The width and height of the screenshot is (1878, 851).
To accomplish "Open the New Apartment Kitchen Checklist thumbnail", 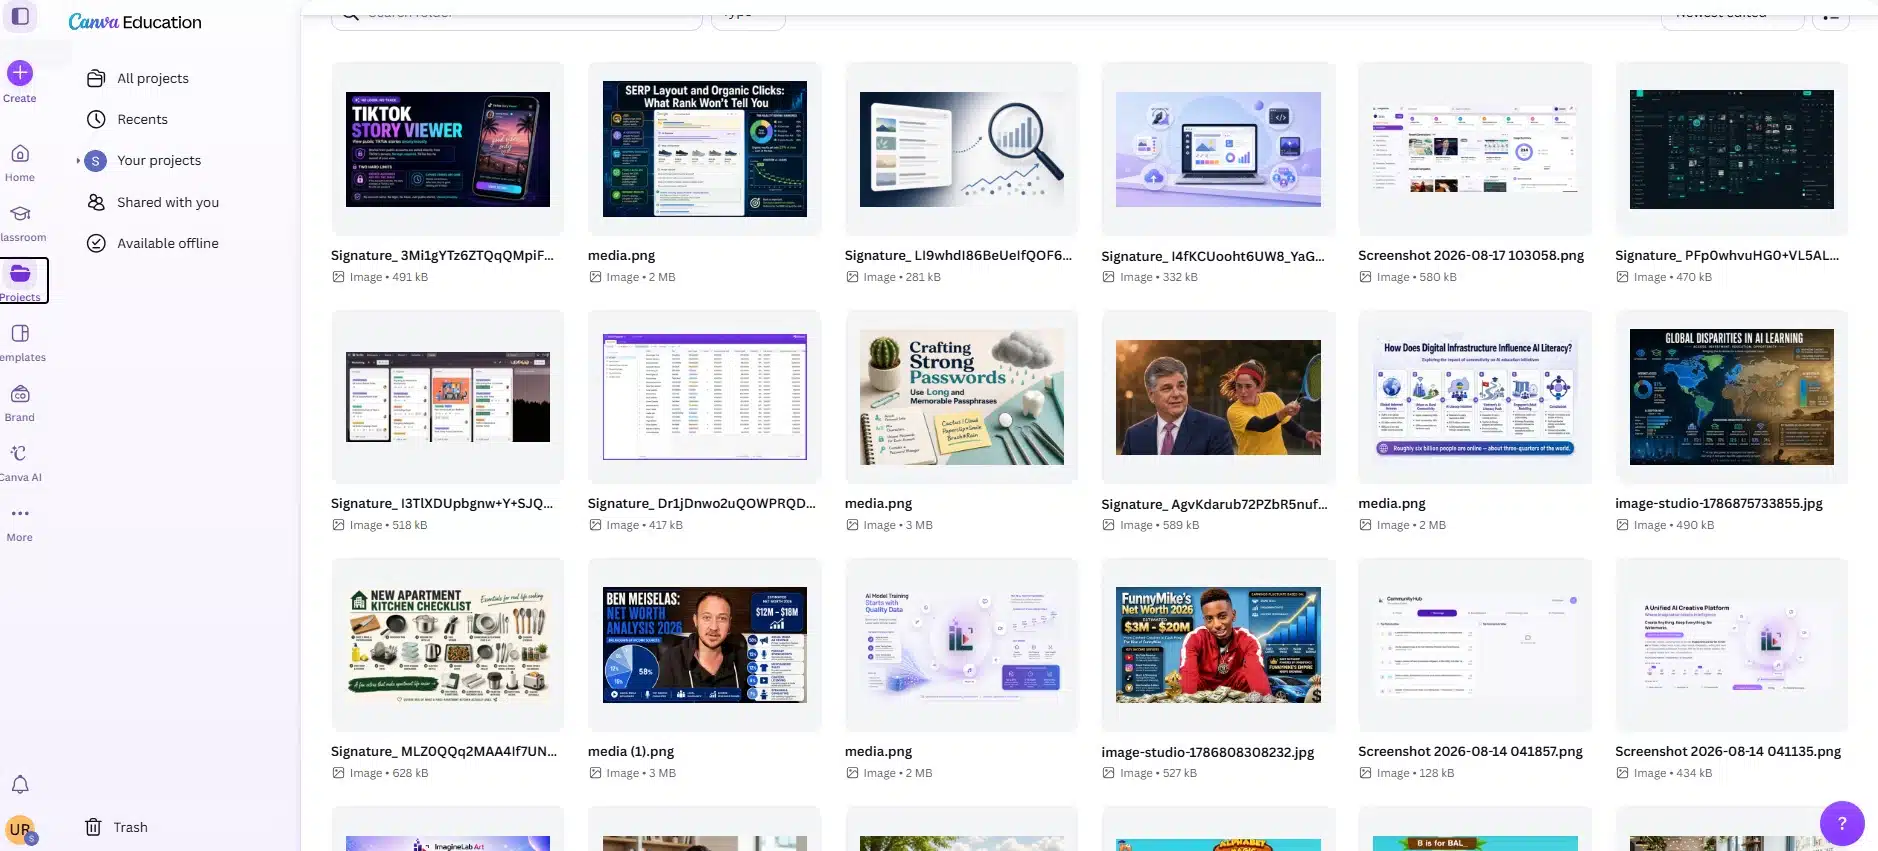I will 448,645.
